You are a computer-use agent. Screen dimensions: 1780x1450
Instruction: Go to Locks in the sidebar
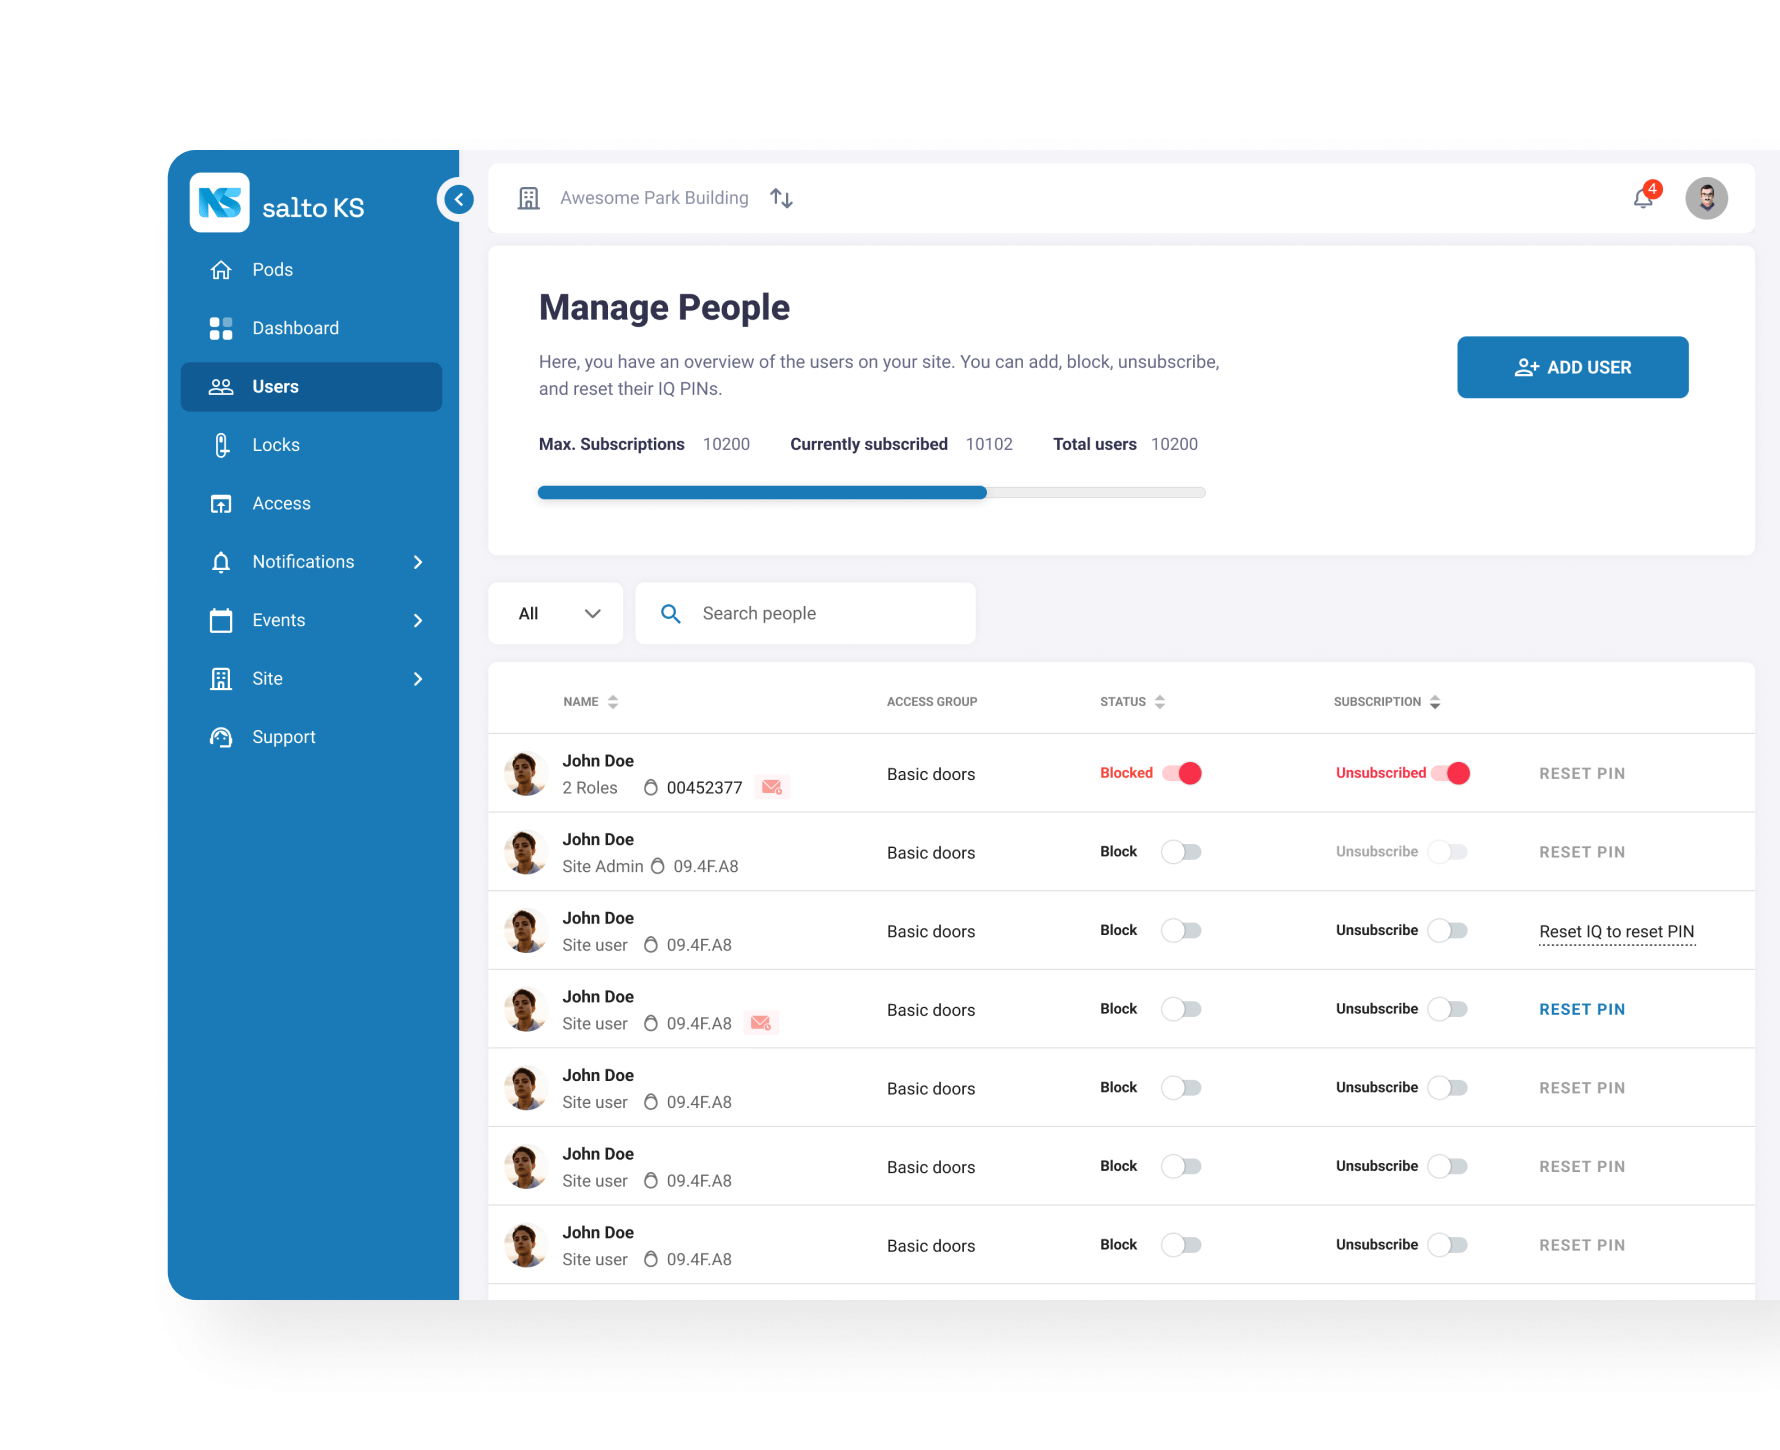tap(275, 445)
